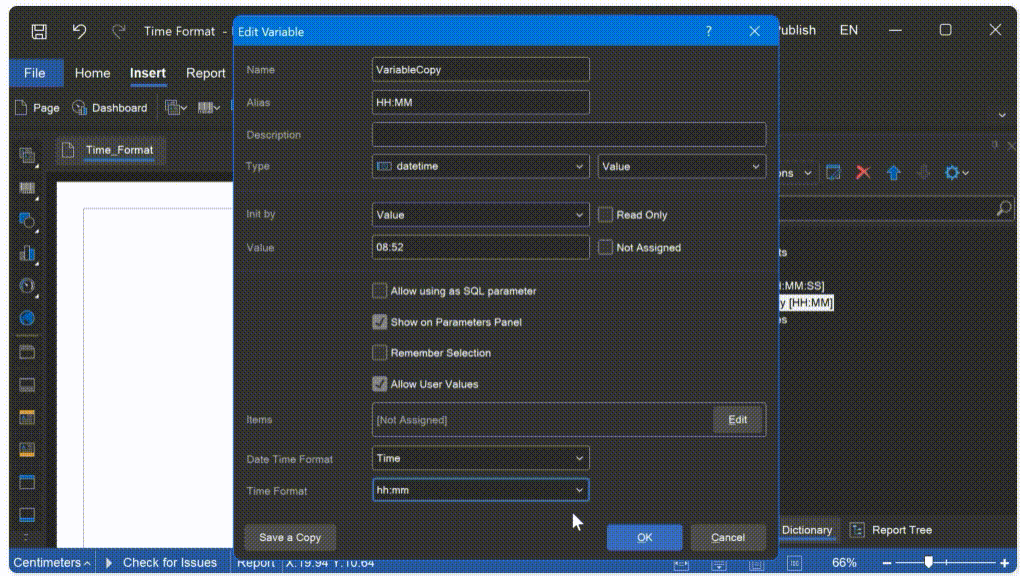Screen dimensions: 1020x576
Task: Toggle the Not Assigned checkbox
Action: (x=605, y=247)
